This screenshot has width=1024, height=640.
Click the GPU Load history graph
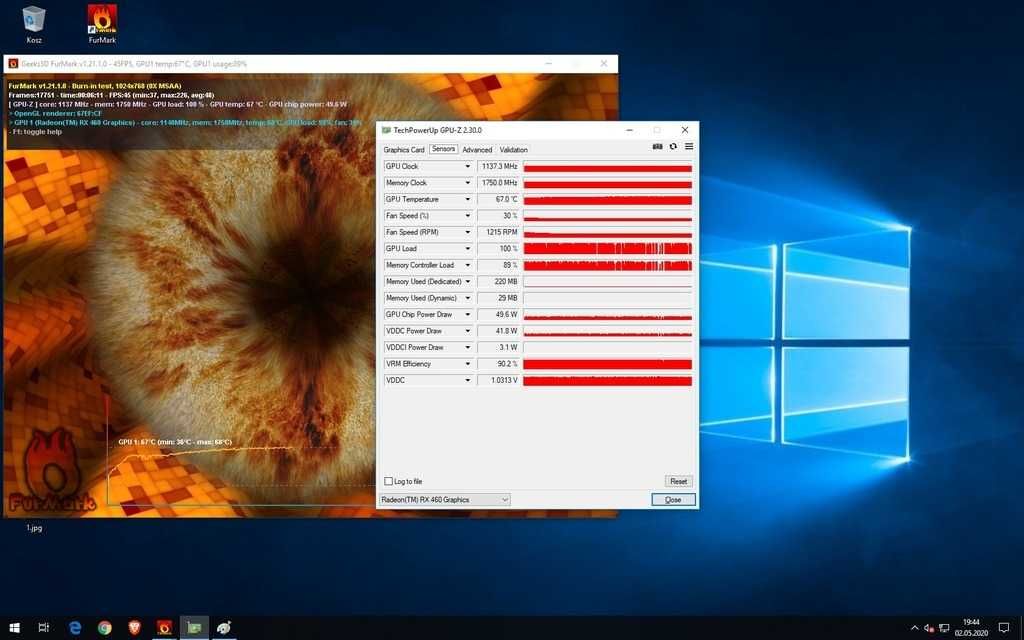click(607, 249)
